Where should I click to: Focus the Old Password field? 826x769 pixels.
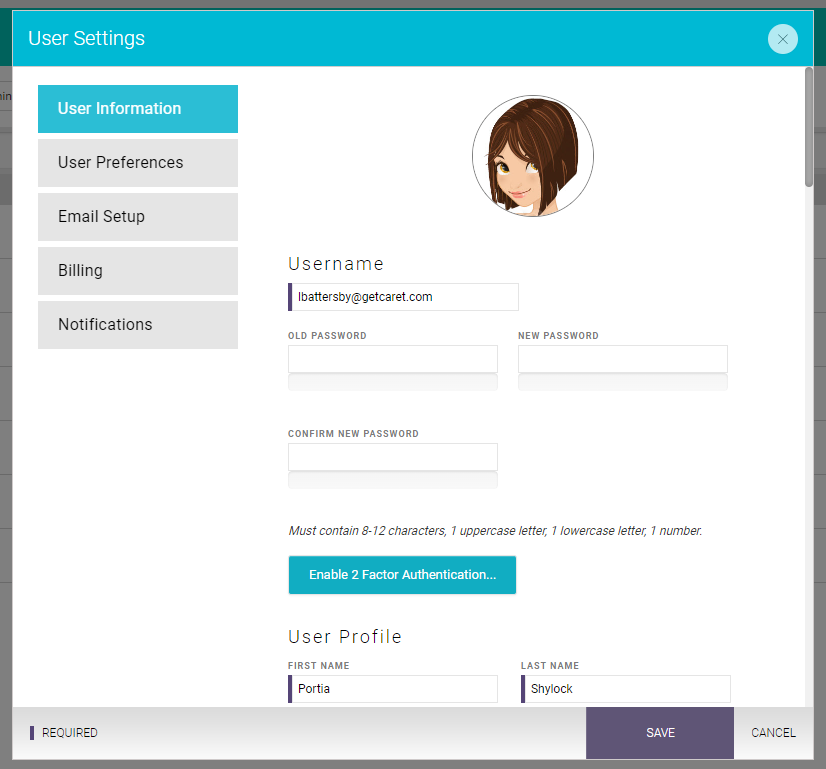(x=392, y=358)
